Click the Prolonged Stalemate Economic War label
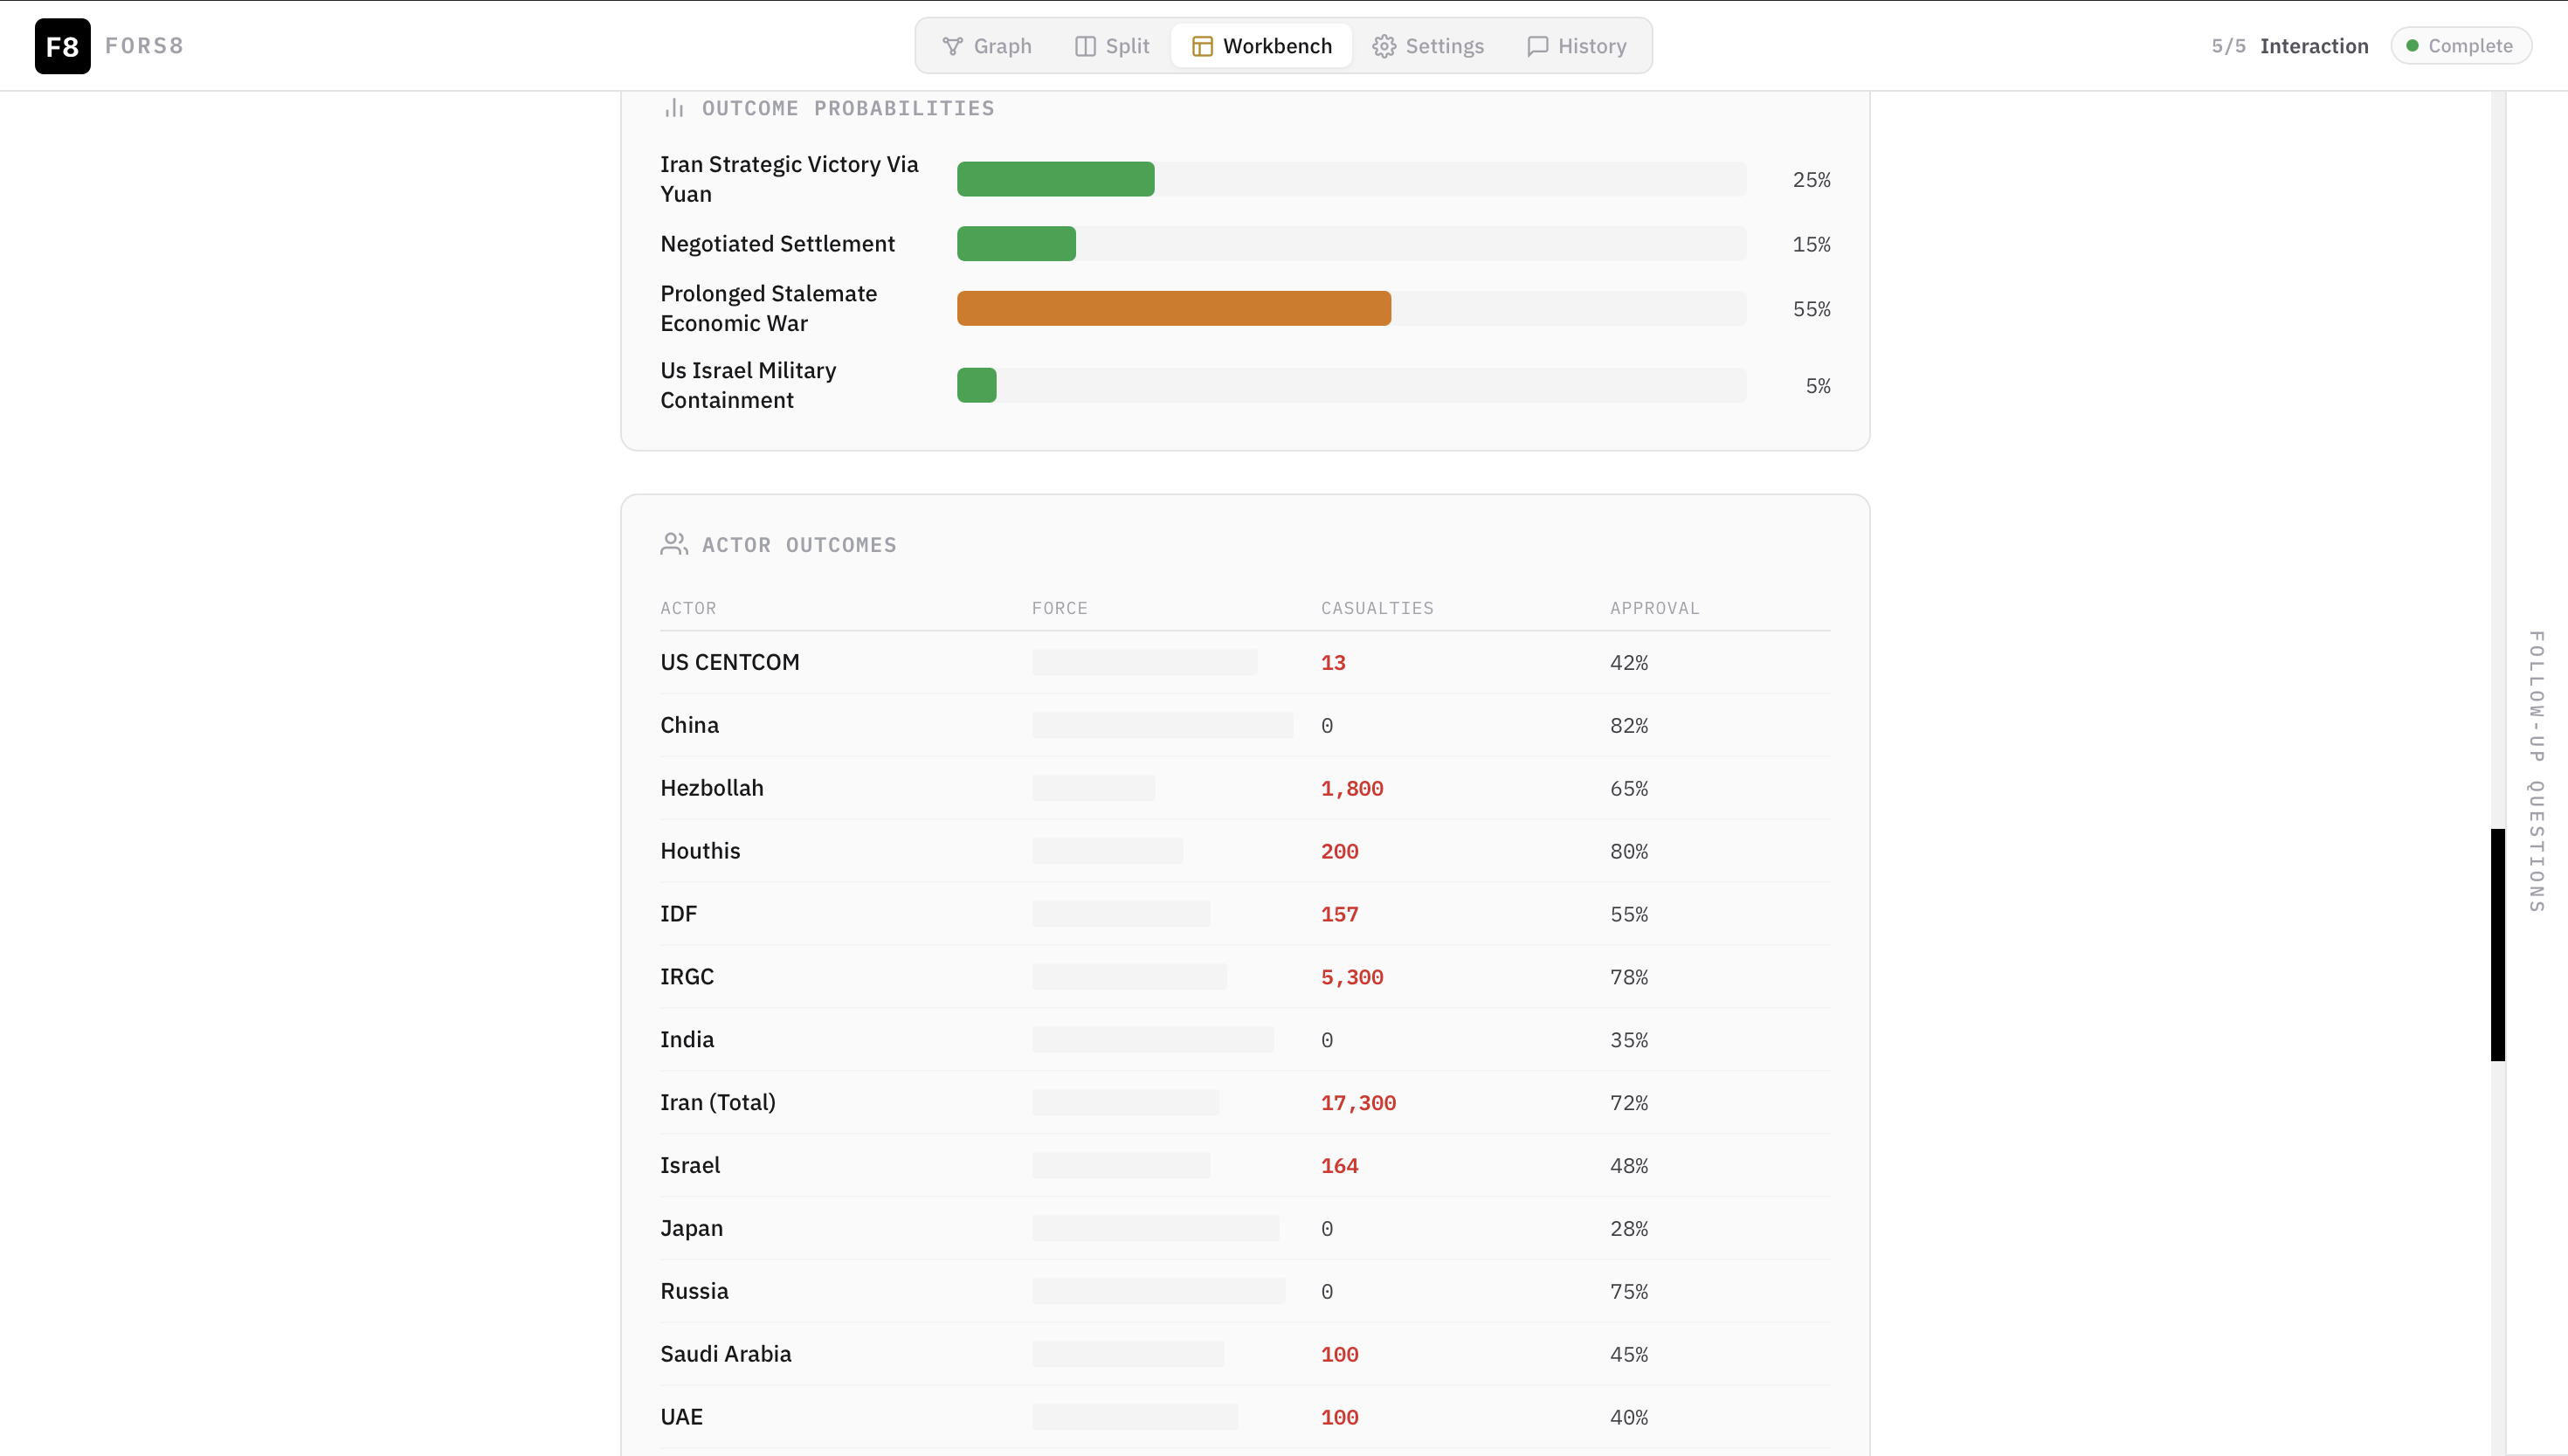 (768, 308)
